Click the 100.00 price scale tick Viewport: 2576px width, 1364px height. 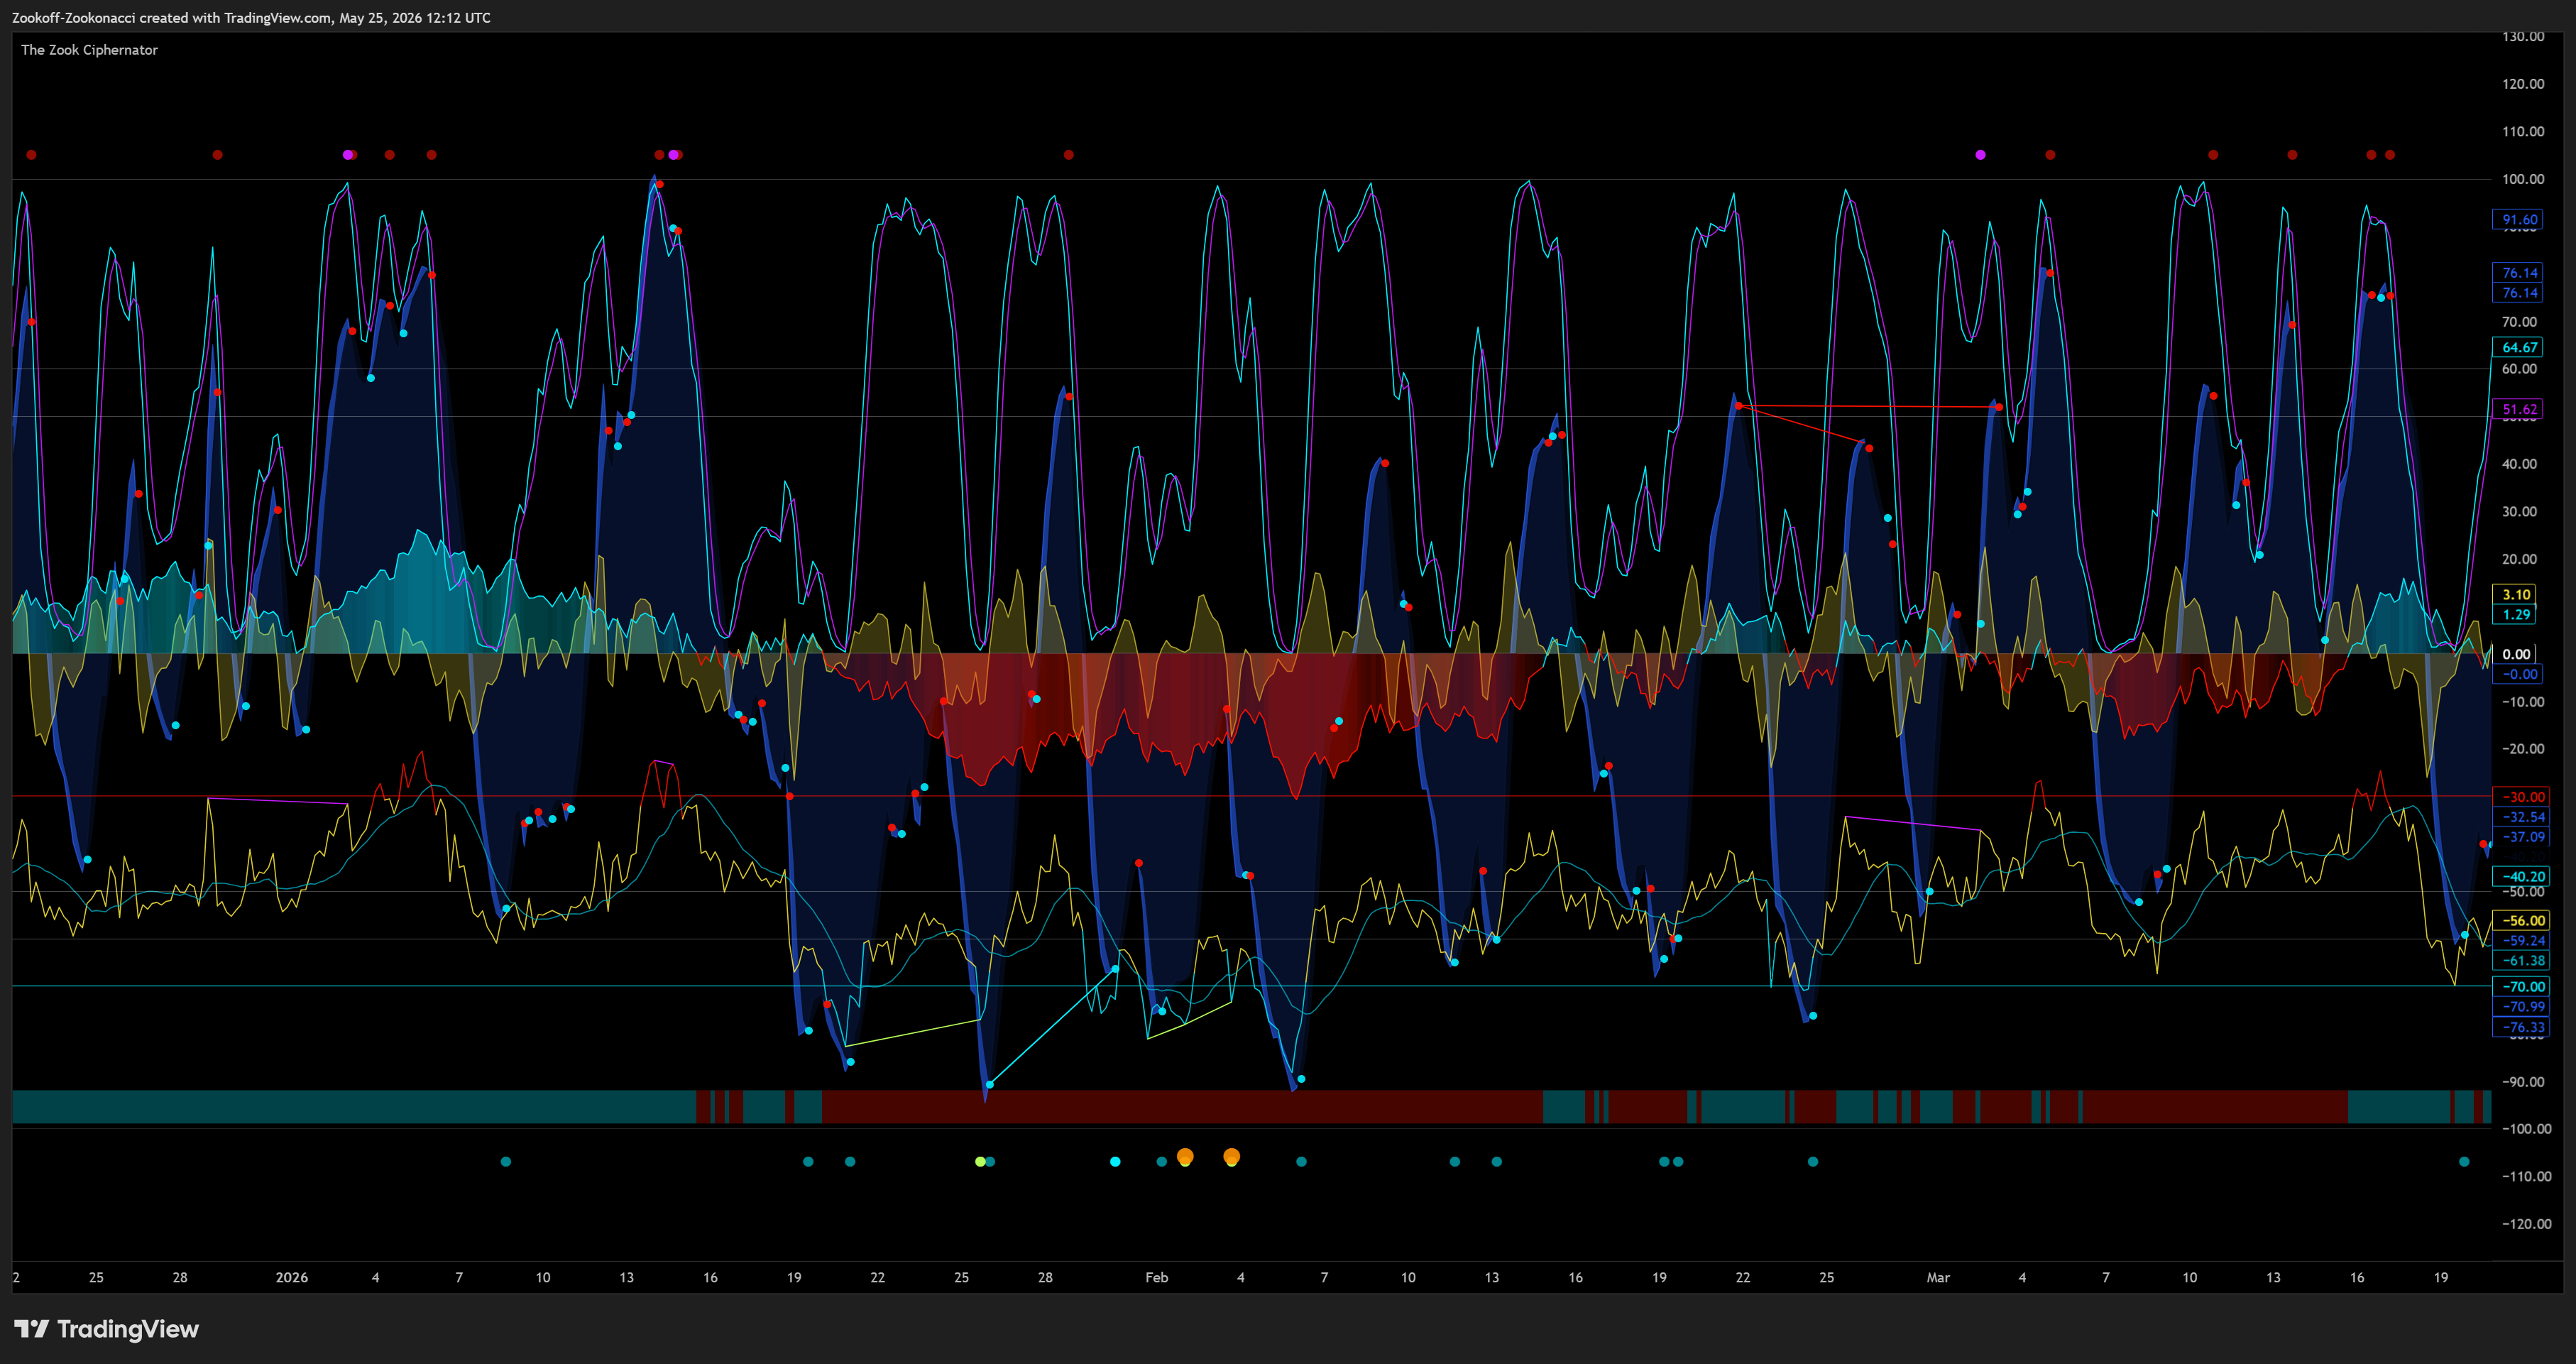click(x=2523, y=179)
